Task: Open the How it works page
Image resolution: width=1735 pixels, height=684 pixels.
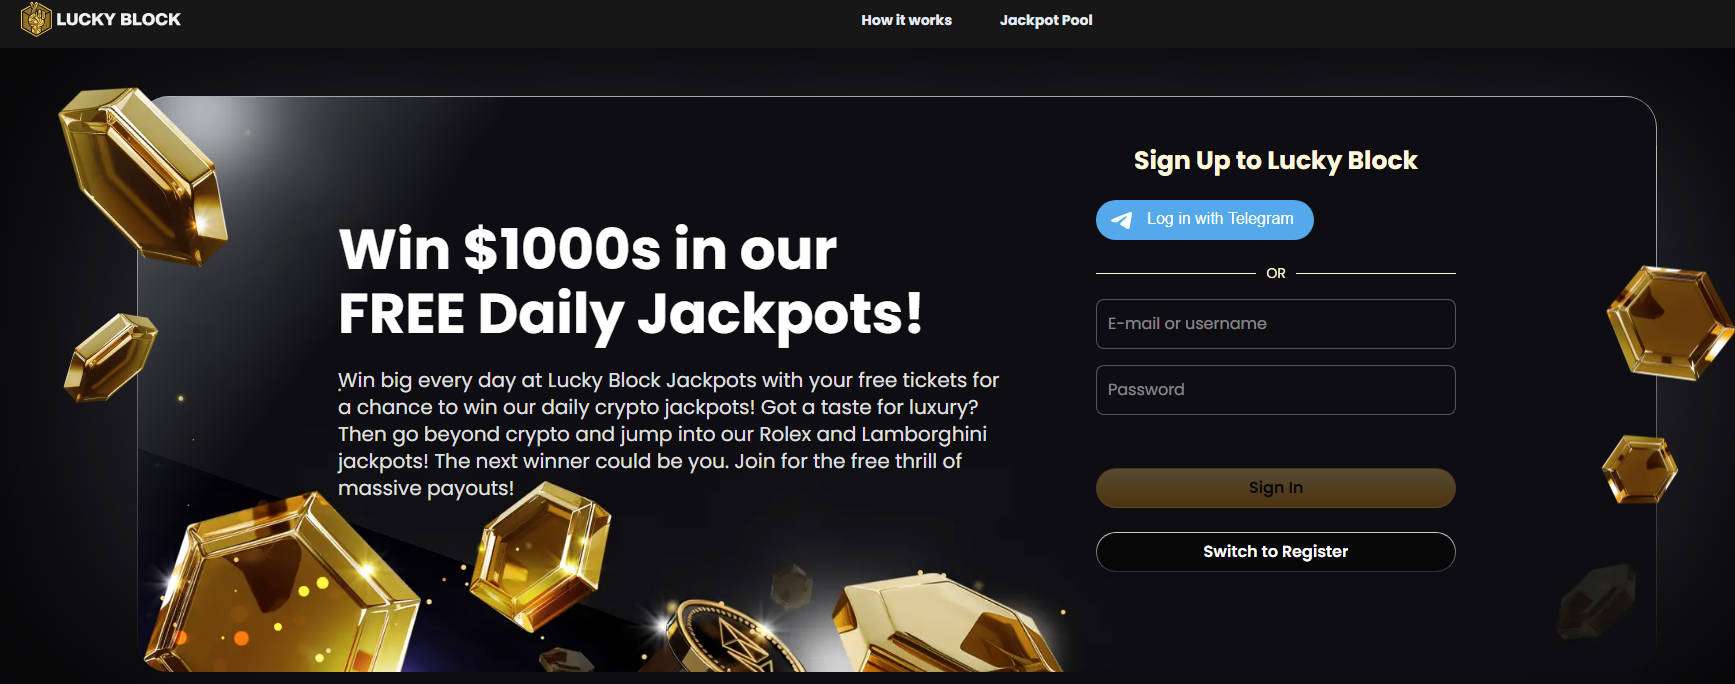Action: [906, 20]
